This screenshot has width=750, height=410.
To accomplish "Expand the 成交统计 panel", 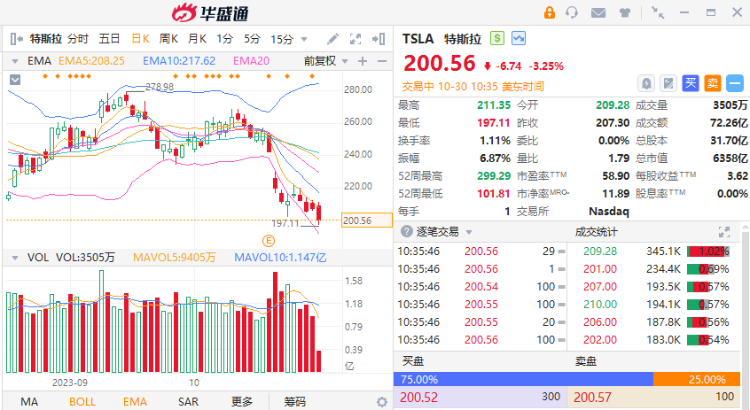I will click(x=724, y=232).
